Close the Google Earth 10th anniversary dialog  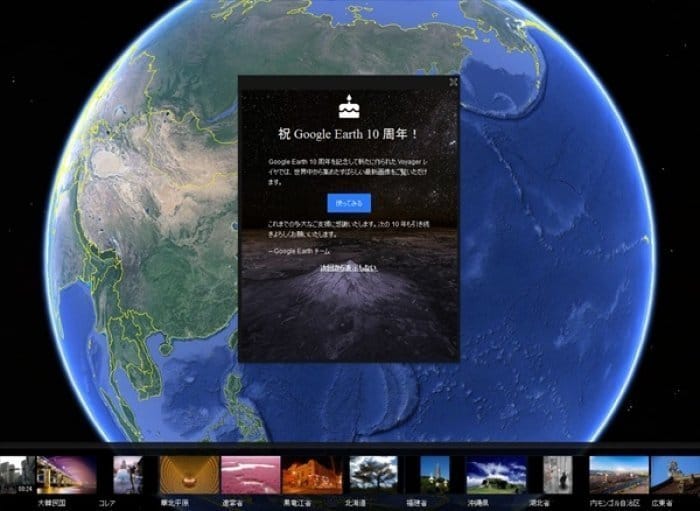point(453,82)
